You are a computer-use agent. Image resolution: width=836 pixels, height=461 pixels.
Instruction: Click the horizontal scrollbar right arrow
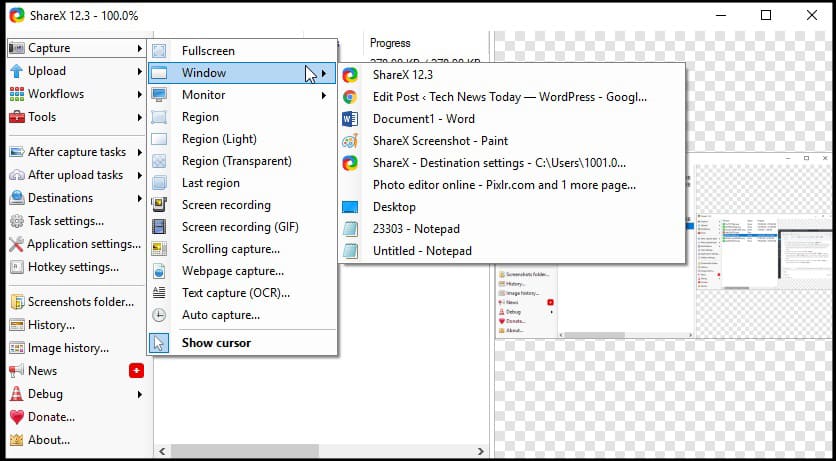coord(480,451)
